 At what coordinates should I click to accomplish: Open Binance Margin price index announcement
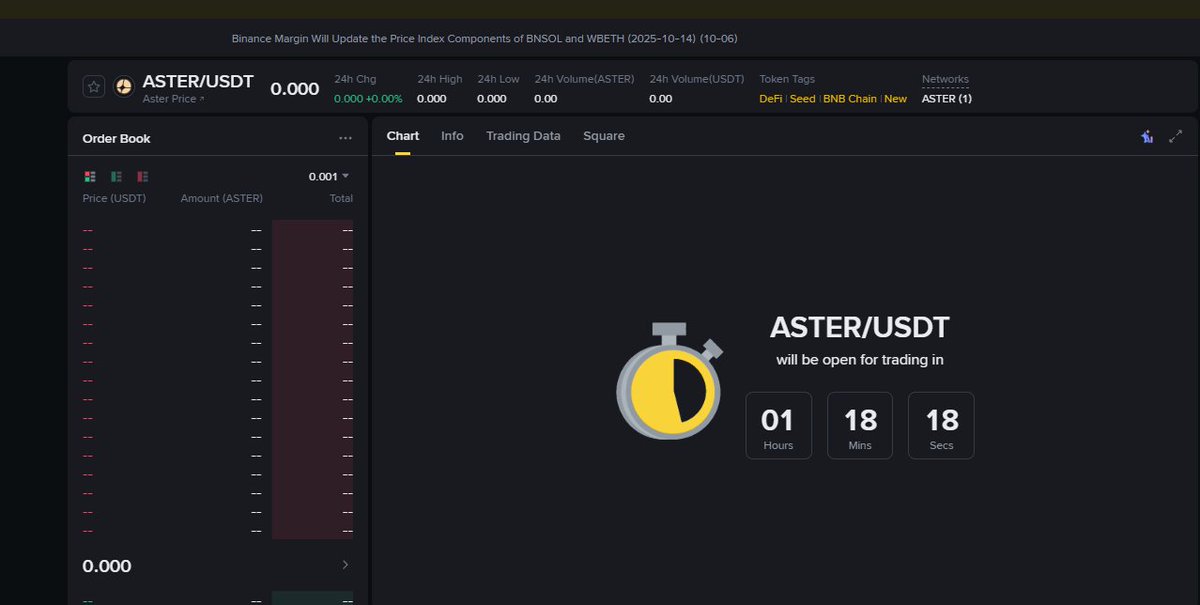485,38
